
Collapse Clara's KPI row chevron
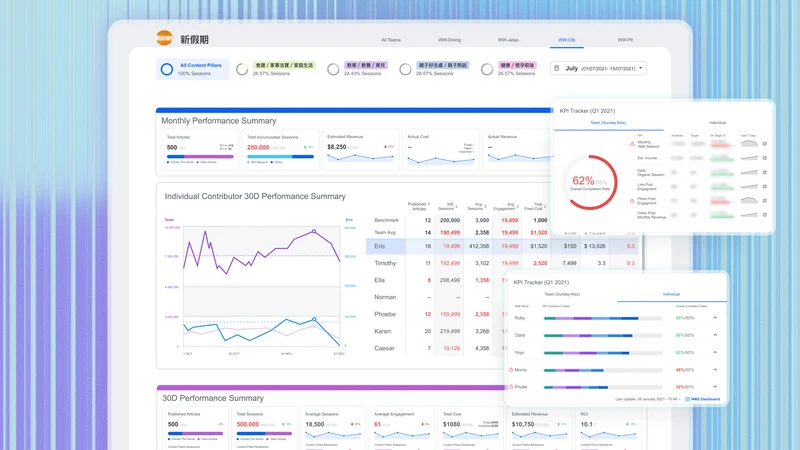coord(715,335)
